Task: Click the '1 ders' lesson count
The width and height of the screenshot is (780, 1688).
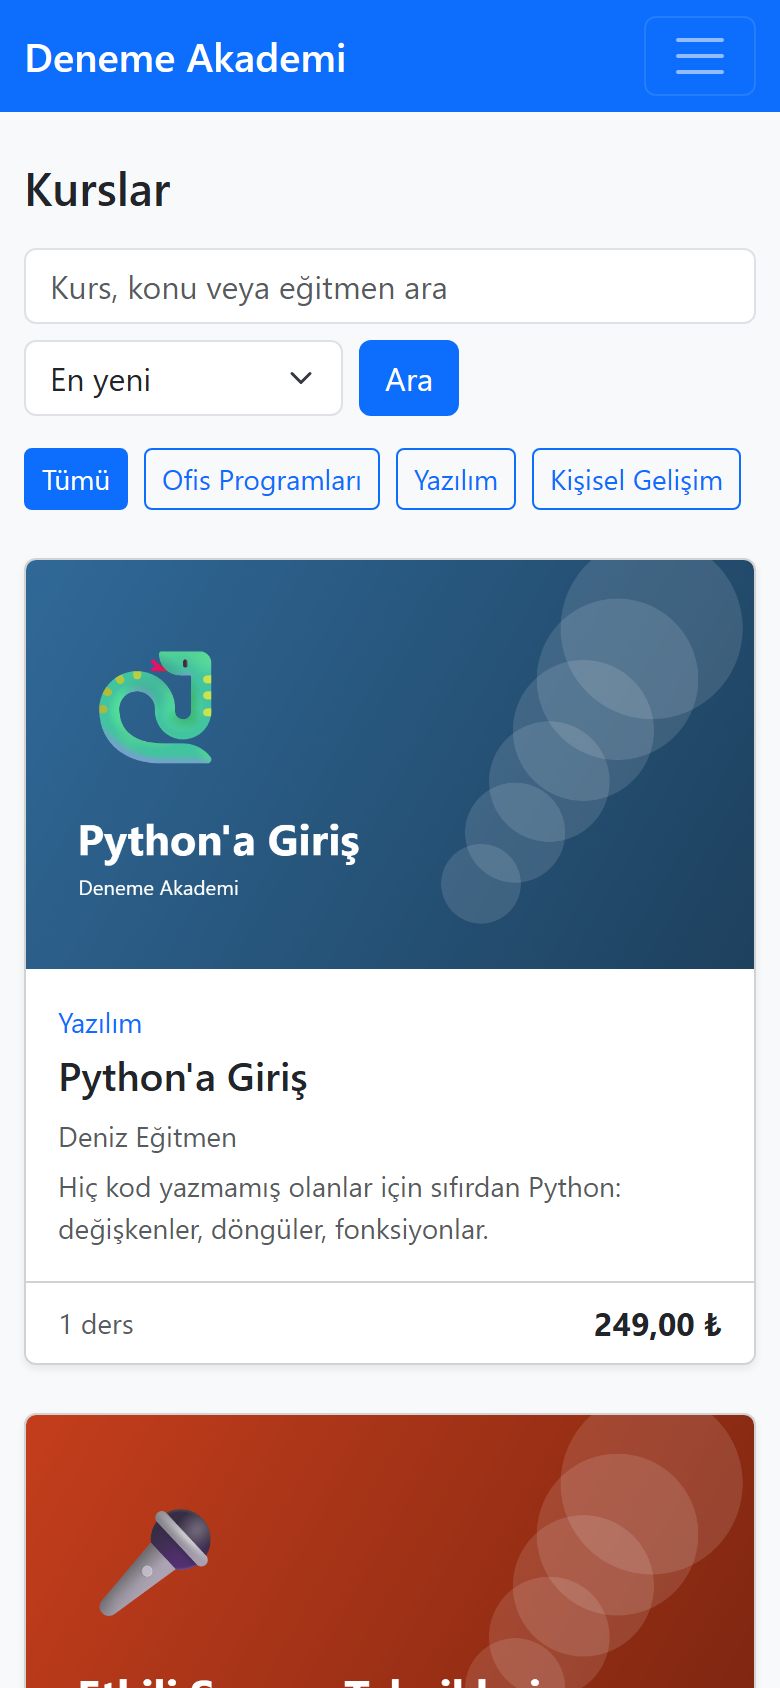Action: pyautogui.click(x=96, y=1324)
